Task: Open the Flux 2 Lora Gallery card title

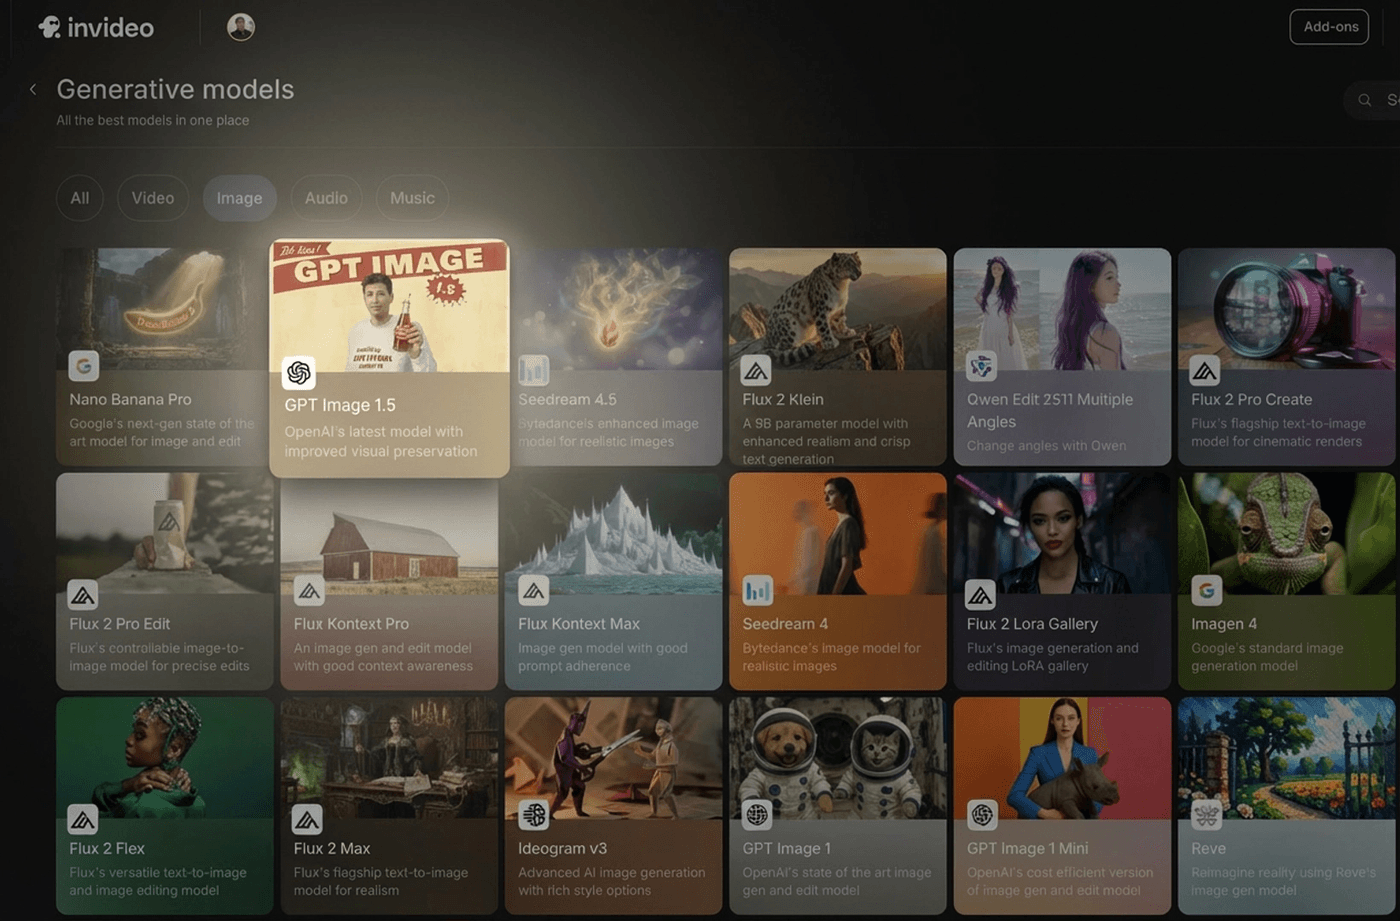Action: [1032, 624]
